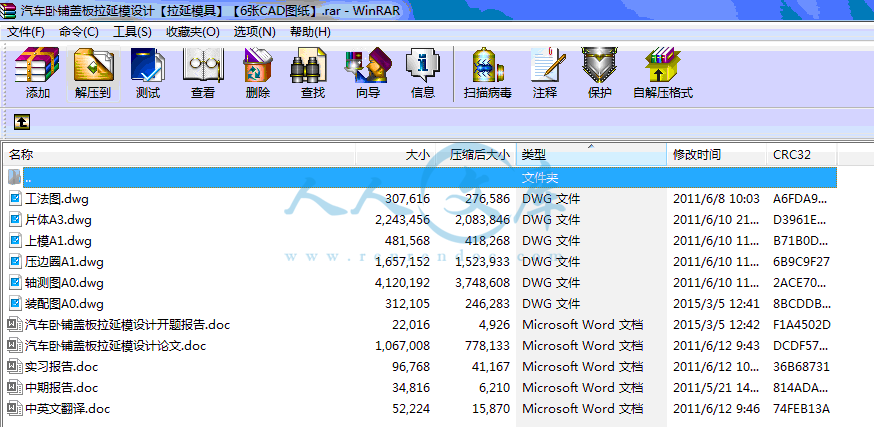The width and height of the screenshot is (874, 427).
Task: Click packed size value 2,083,846
Action: (482, 220)
